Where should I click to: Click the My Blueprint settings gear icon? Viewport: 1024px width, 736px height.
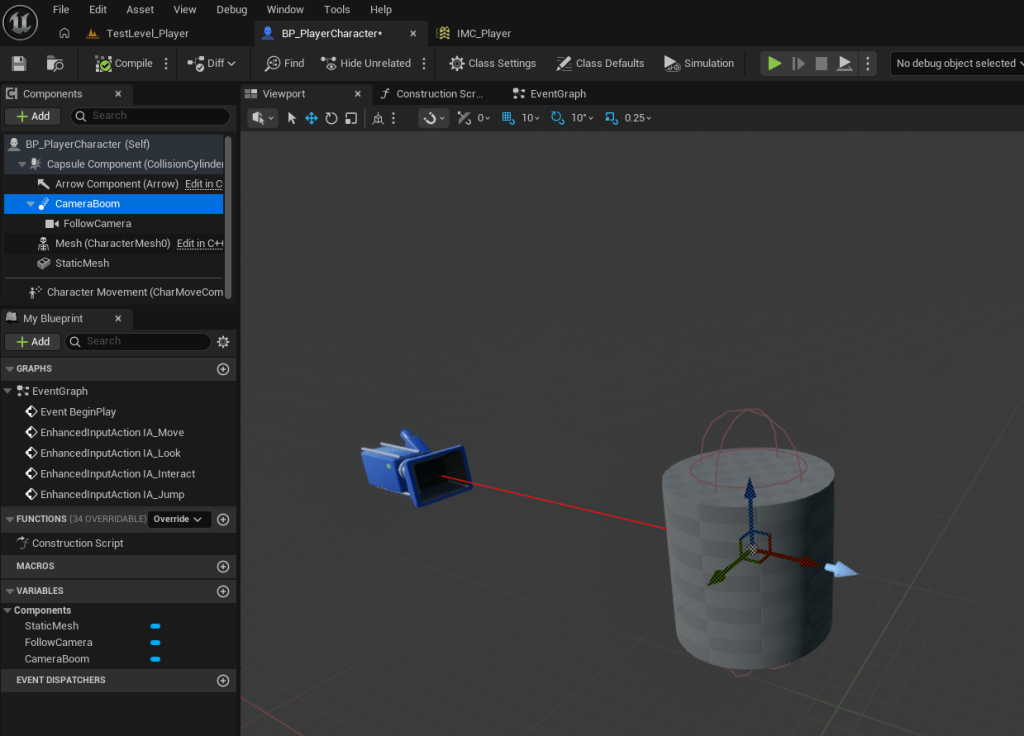(x=223, y=342)
